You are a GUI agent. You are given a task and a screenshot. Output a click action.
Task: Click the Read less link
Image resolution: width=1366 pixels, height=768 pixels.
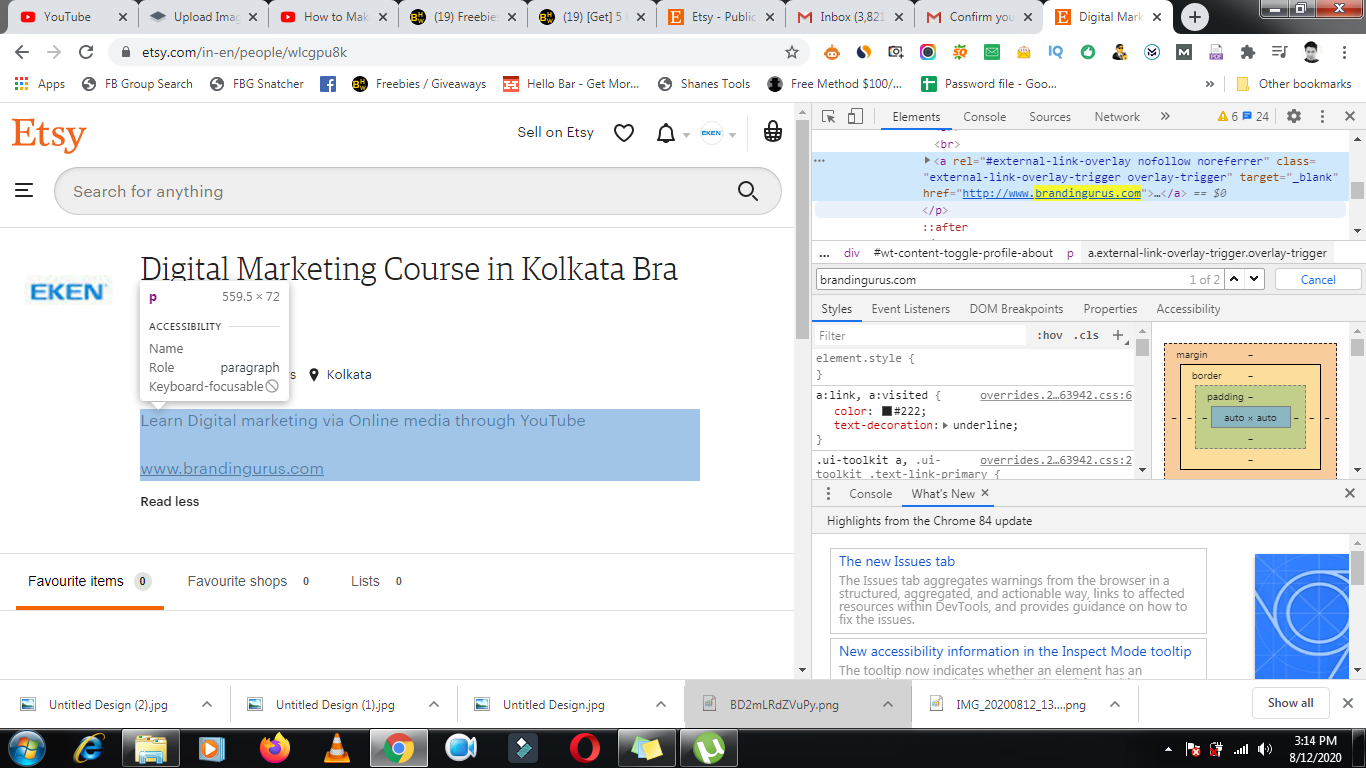click(170, 502)
